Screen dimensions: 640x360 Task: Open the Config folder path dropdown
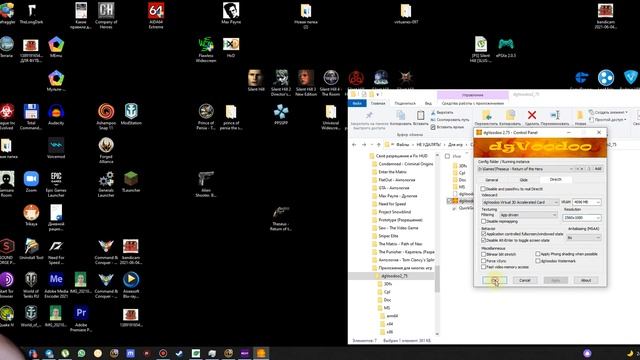point(571,169)
